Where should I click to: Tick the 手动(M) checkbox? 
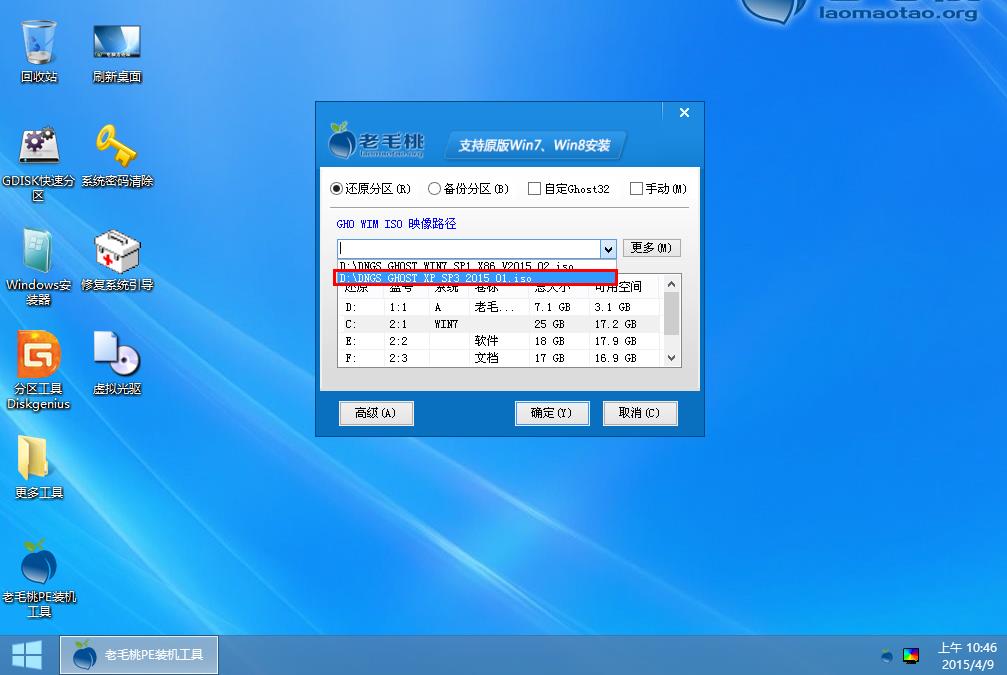coord(636,189)
